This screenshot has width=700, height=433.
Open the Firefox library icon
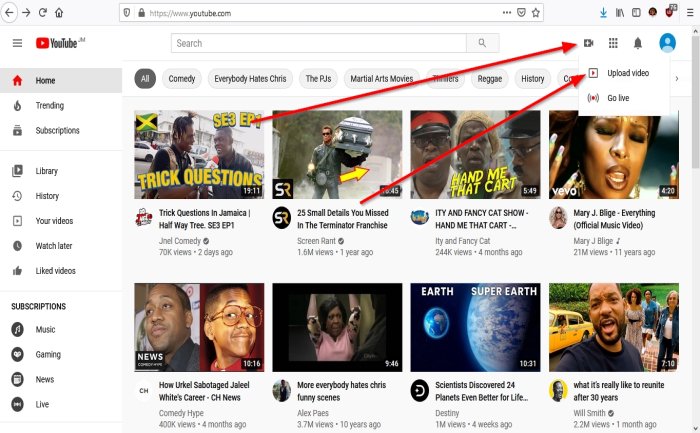tap(620, 13)
